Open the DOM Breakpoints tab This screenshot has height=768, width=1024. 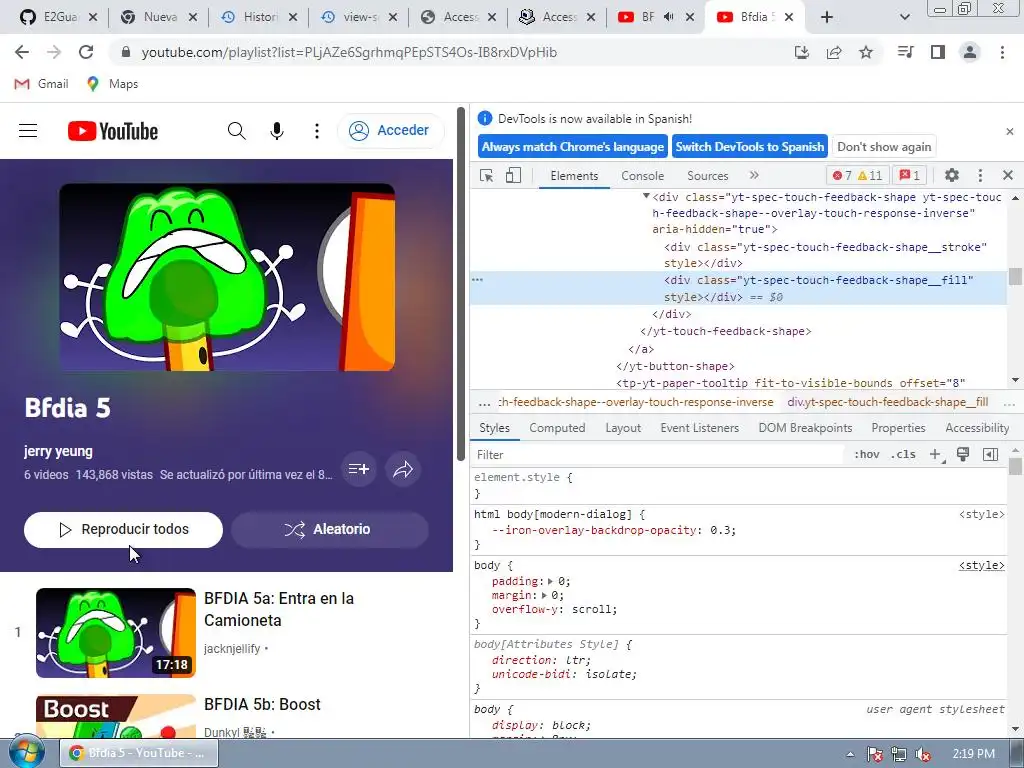click(805, 428)
